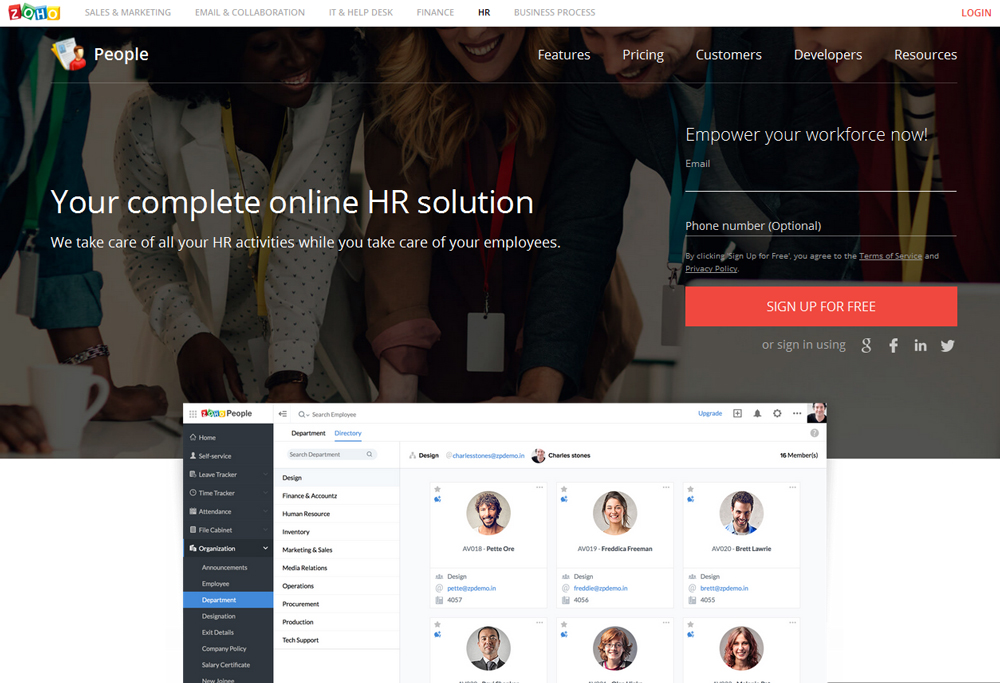The image size is (1000, 683).
Task: Open the Business Process top menu
Action: (554, 12)
